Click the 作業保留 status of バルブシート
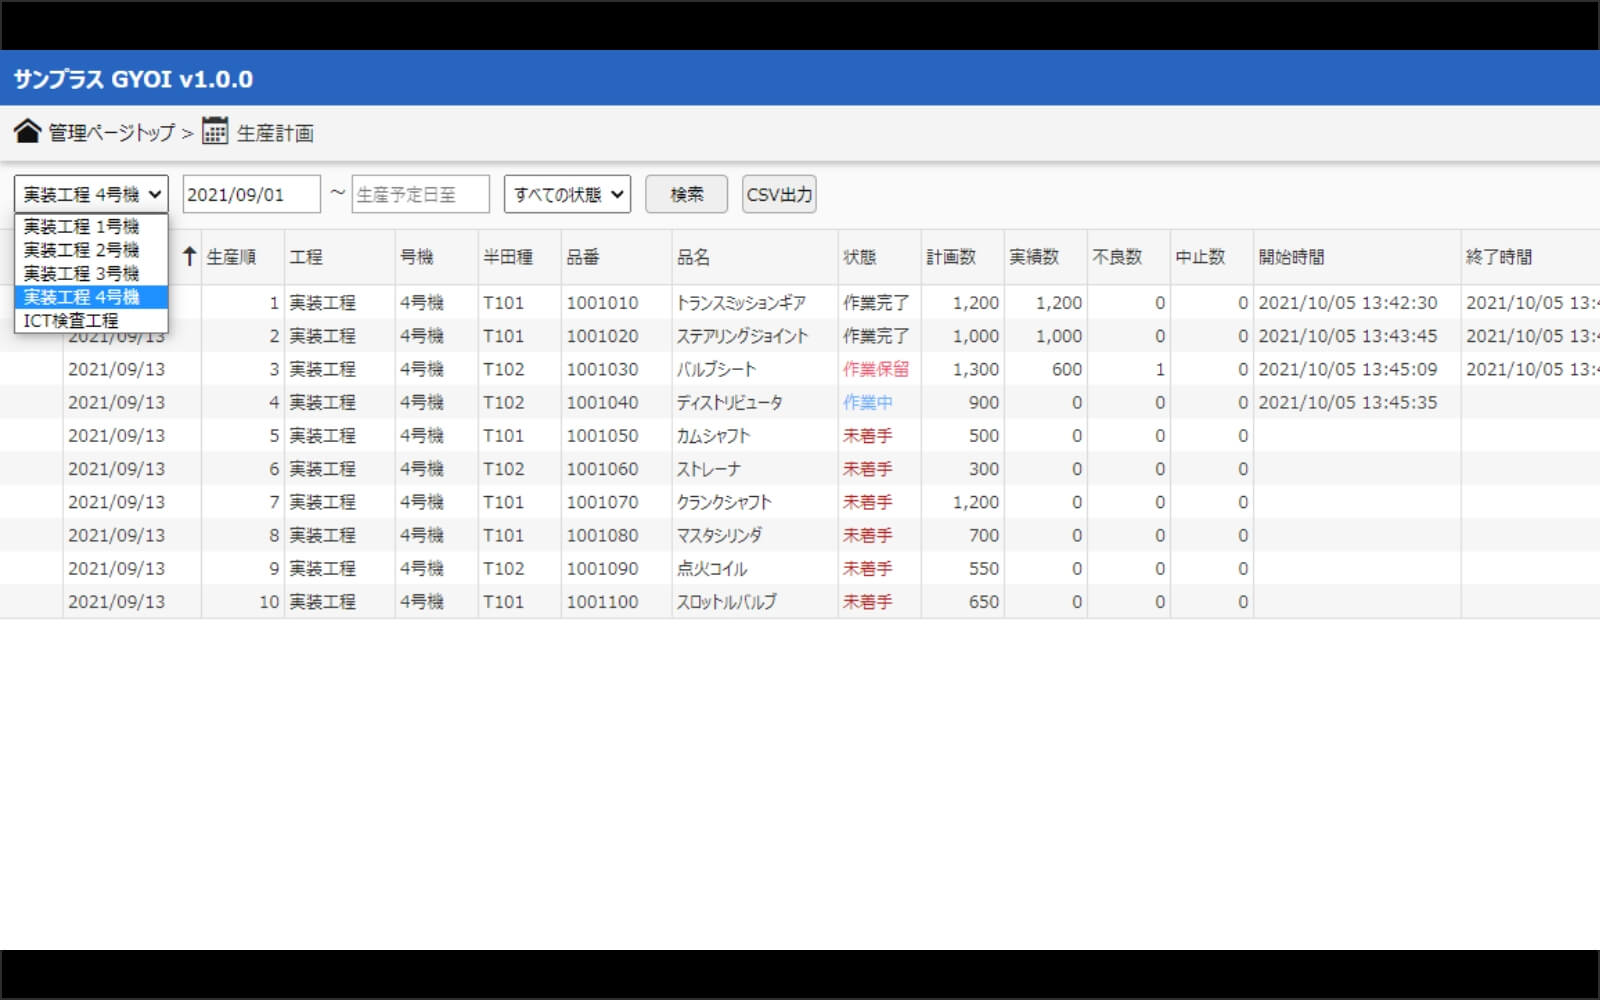Viewport: 1600px width, 1000px height. pos(875,369)
